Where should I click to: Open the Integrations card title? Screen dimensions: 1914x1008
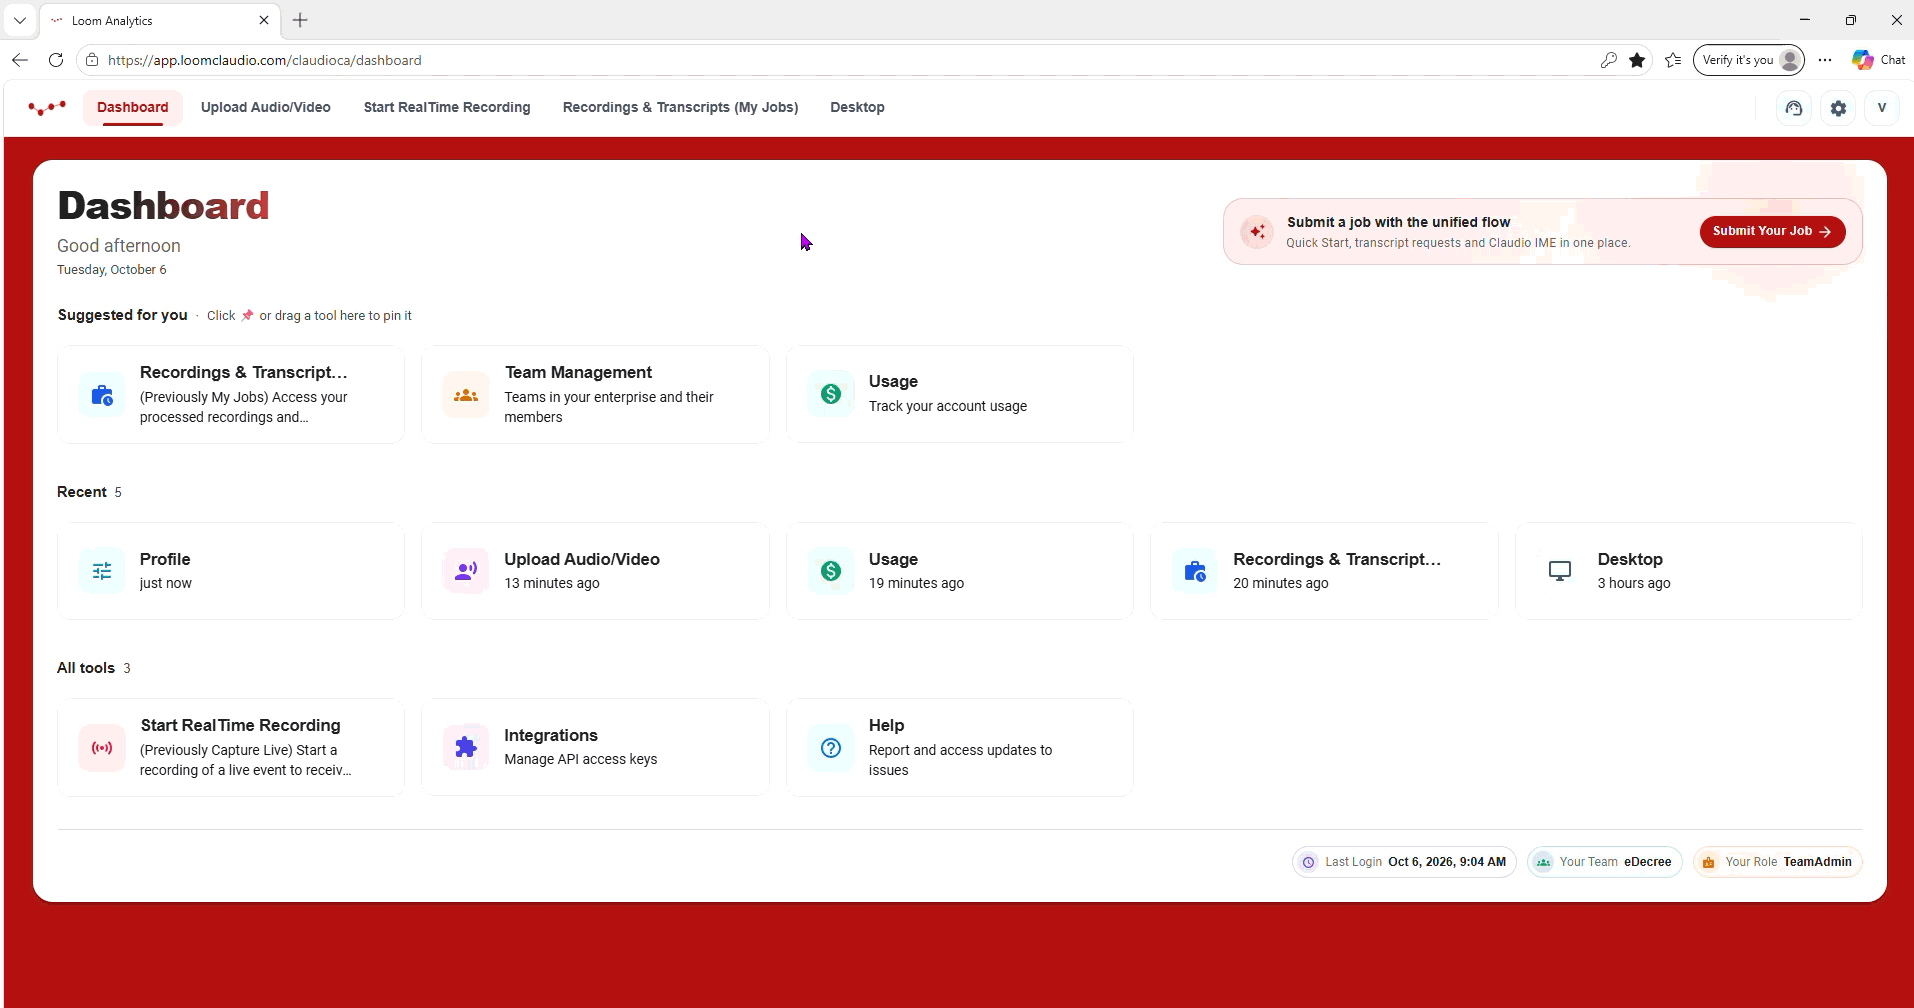coord(551,735)
